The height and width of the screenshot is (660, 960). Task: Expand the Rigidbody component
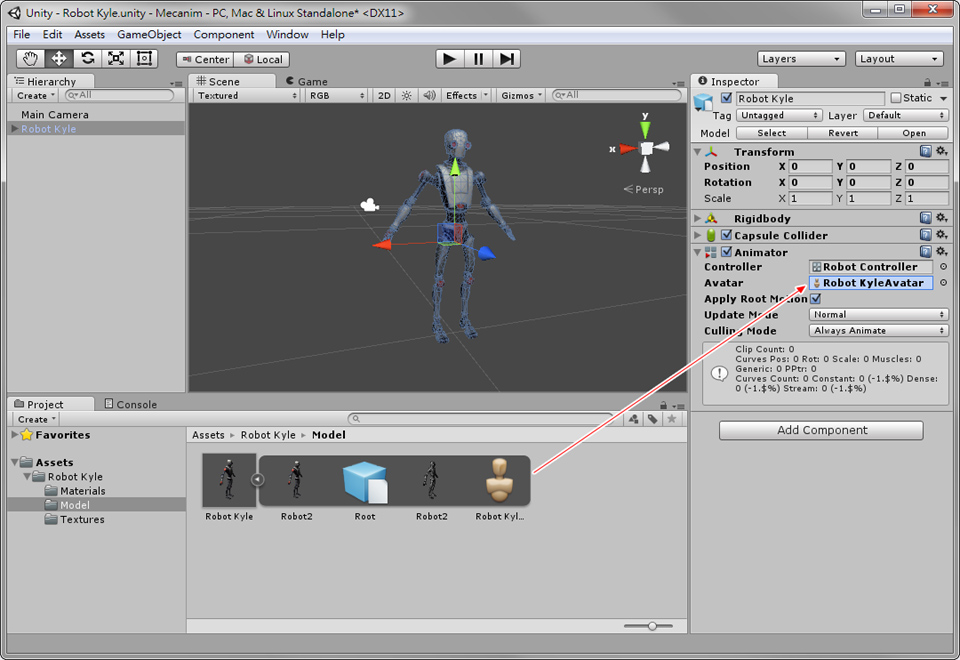point(698,218)
